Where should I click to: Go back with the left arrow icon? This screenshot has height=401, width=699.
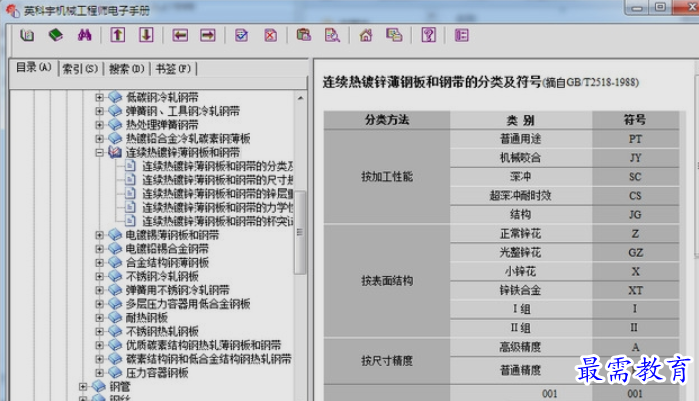[x=180, y=35]
